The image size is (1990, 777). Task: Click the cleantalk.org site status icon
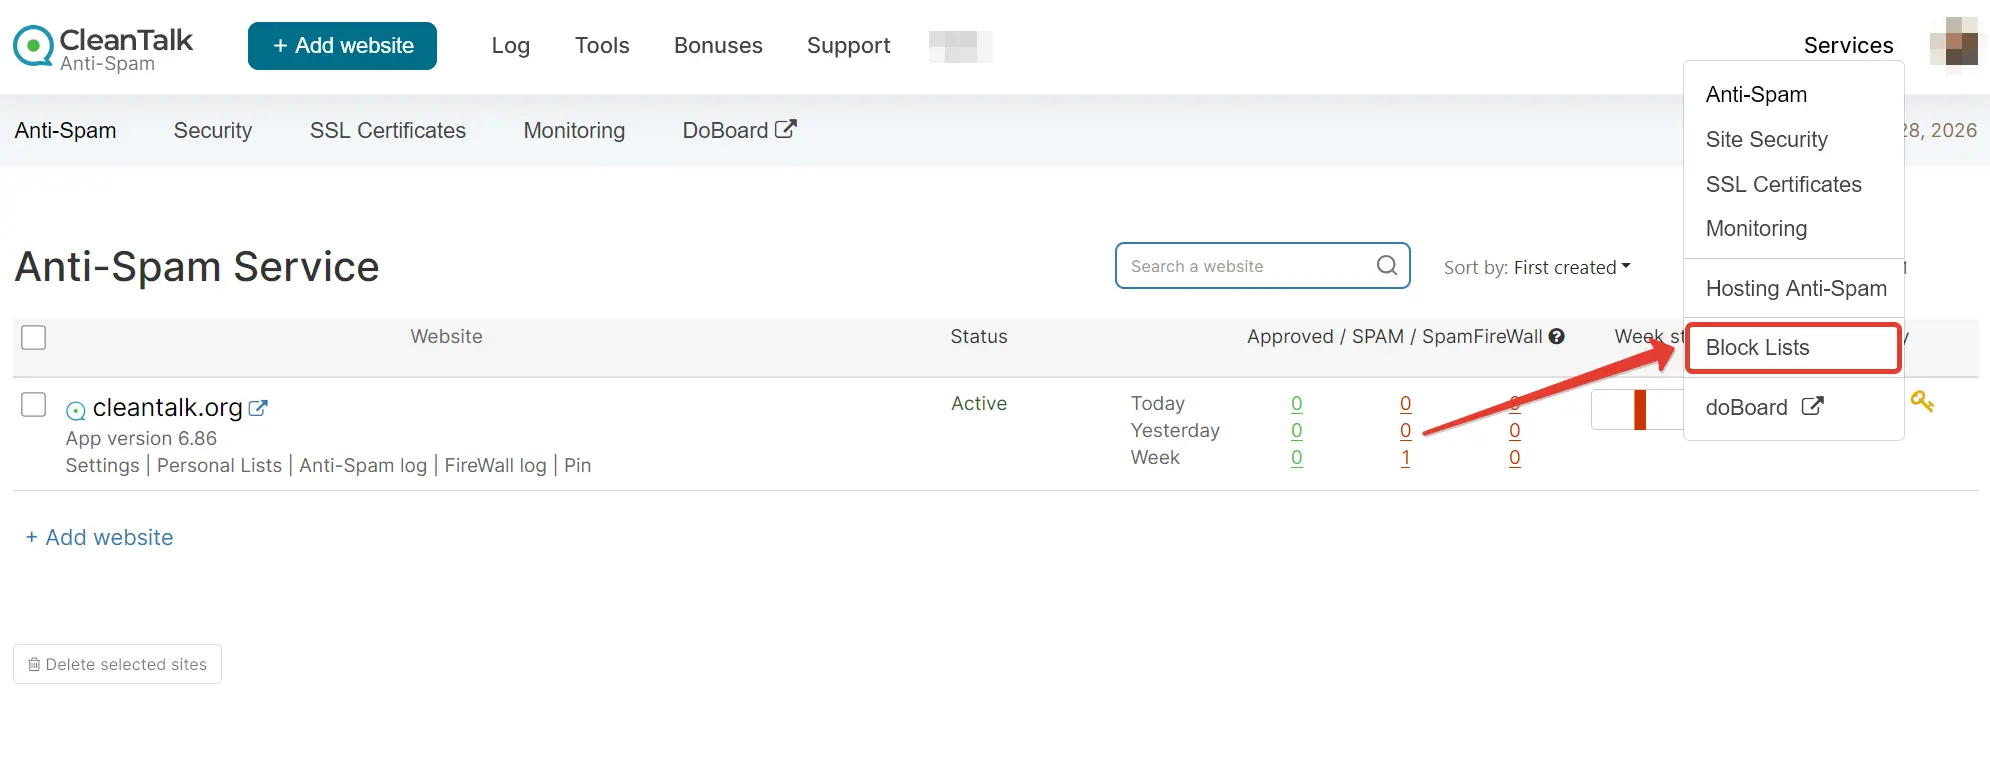76,410
